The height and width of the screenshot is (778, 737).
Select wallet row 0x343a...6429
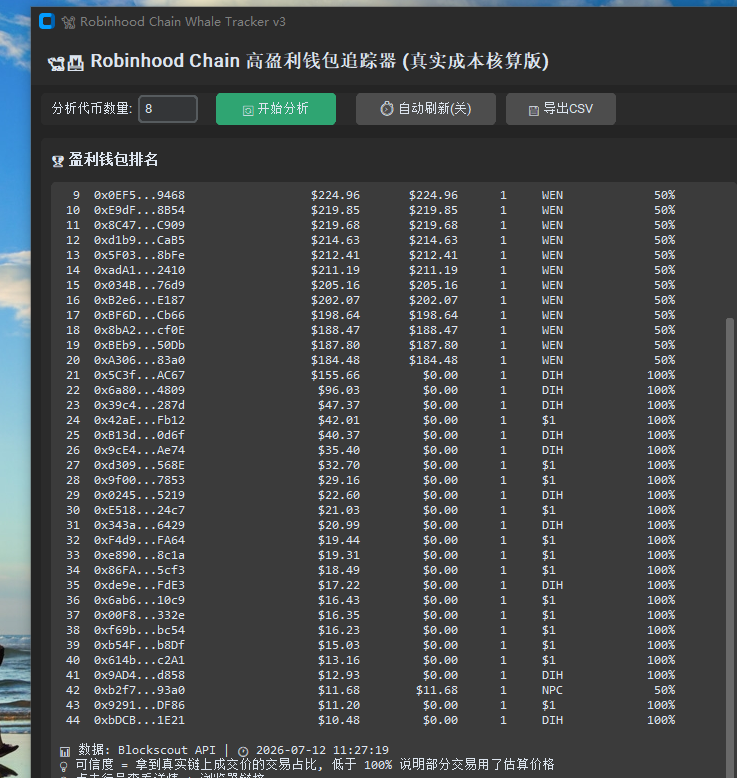[370, 525]
